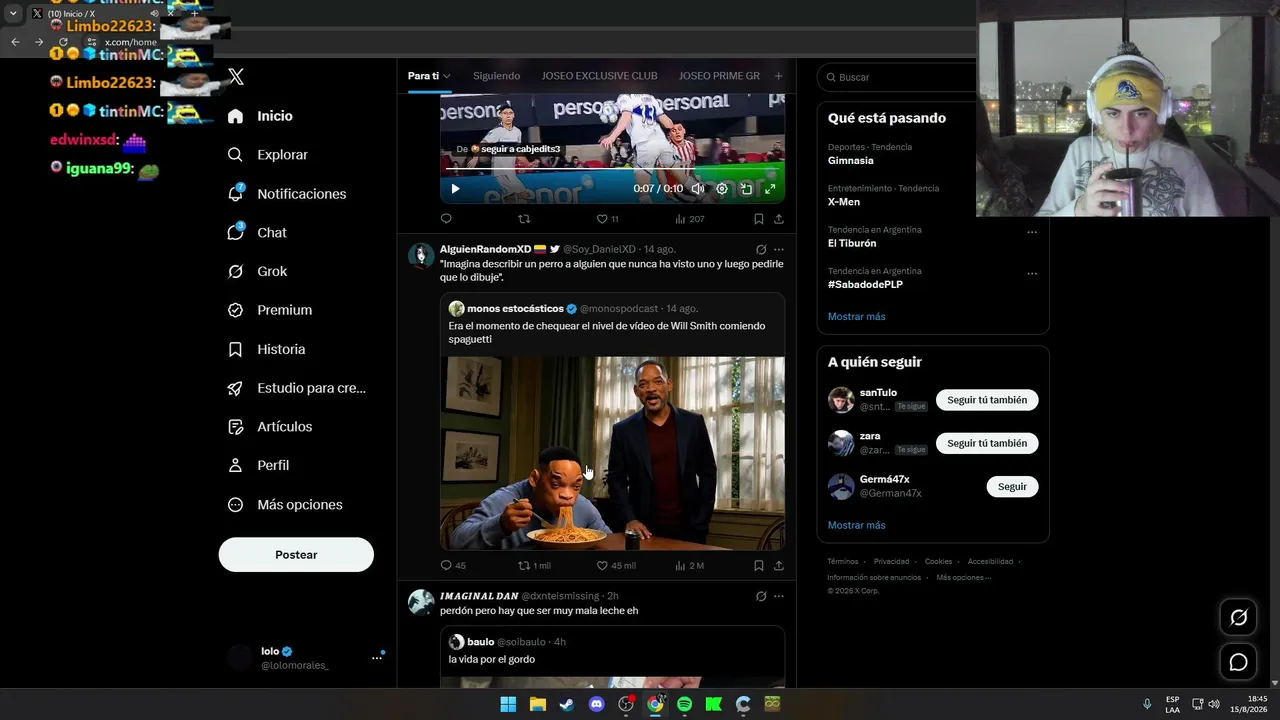
Task: Go to Inicio home in sidebar
Action: tap(260, 116)
